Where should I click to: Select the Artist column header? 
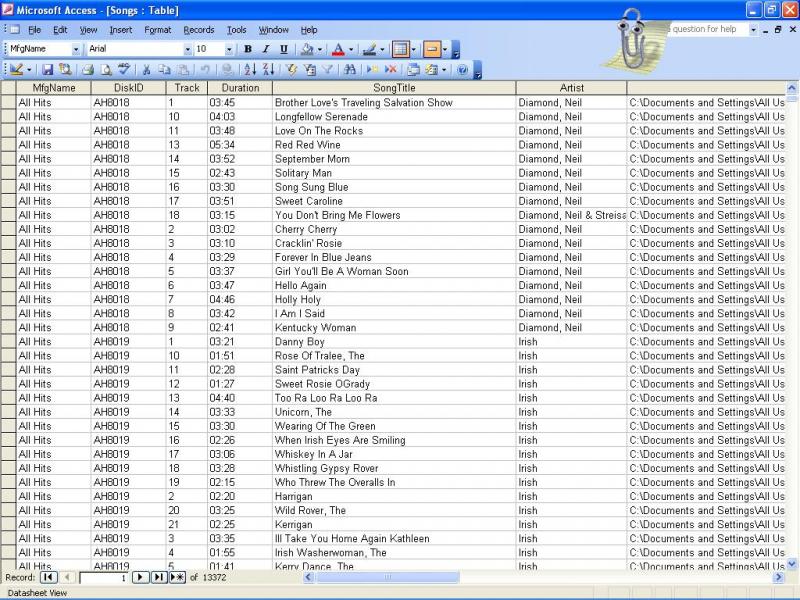click(x=570, y=88)
